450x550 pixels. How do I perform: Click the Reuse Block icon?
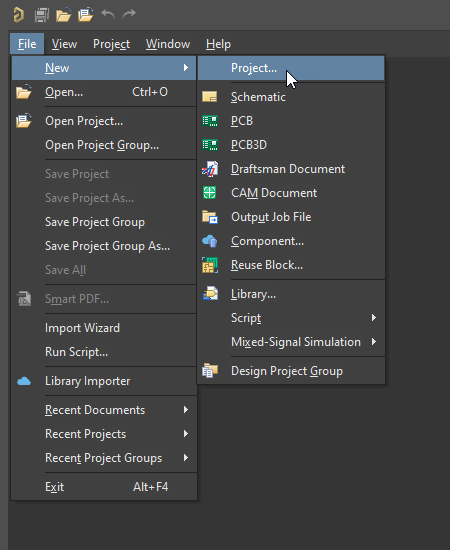(210, 265)
